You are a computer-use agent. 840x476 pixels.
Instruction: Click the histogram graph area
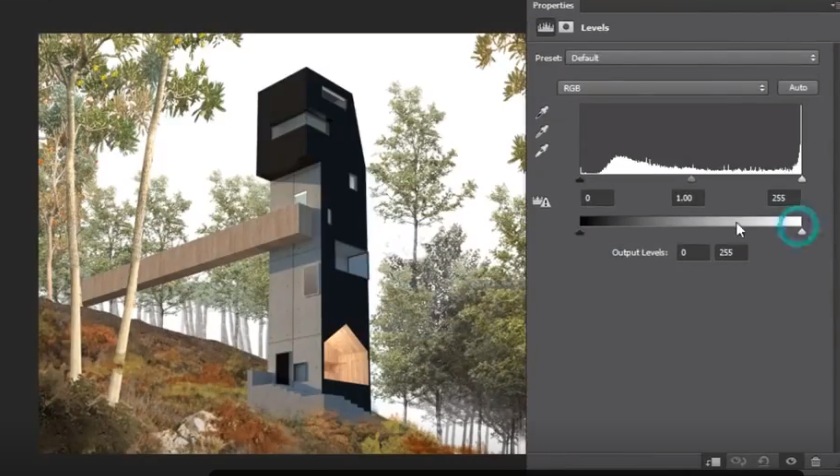(x=691, y=139)
